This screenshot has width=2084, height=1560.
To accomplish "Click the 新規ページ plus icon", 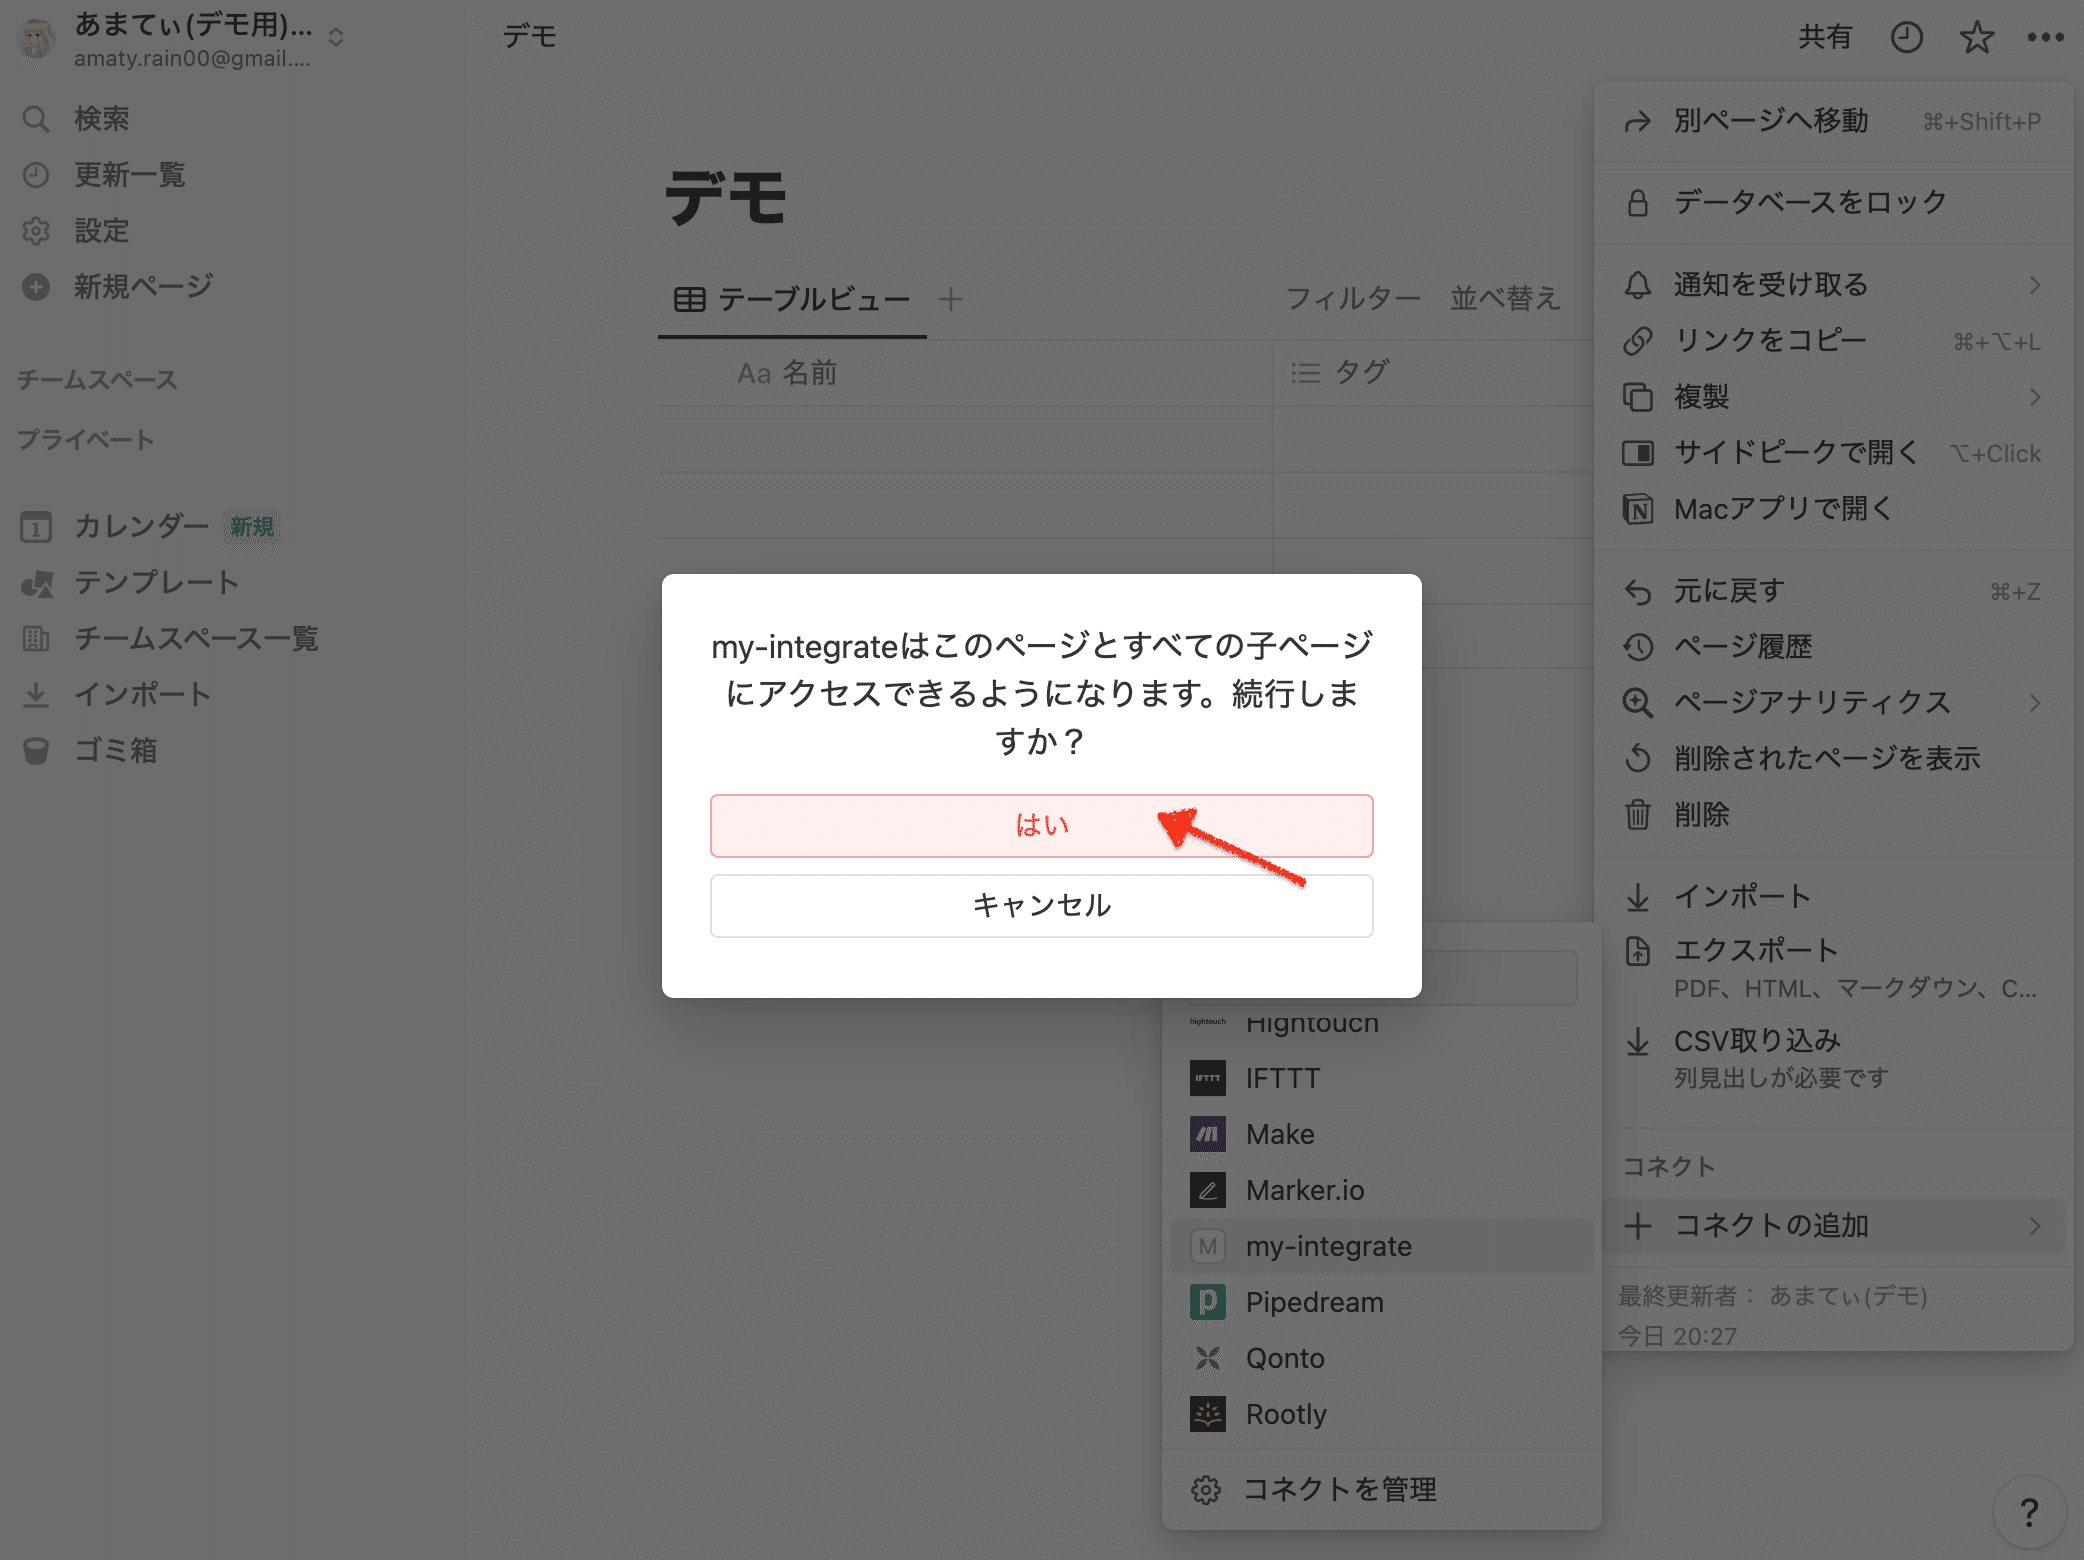I will coord(36,287).
